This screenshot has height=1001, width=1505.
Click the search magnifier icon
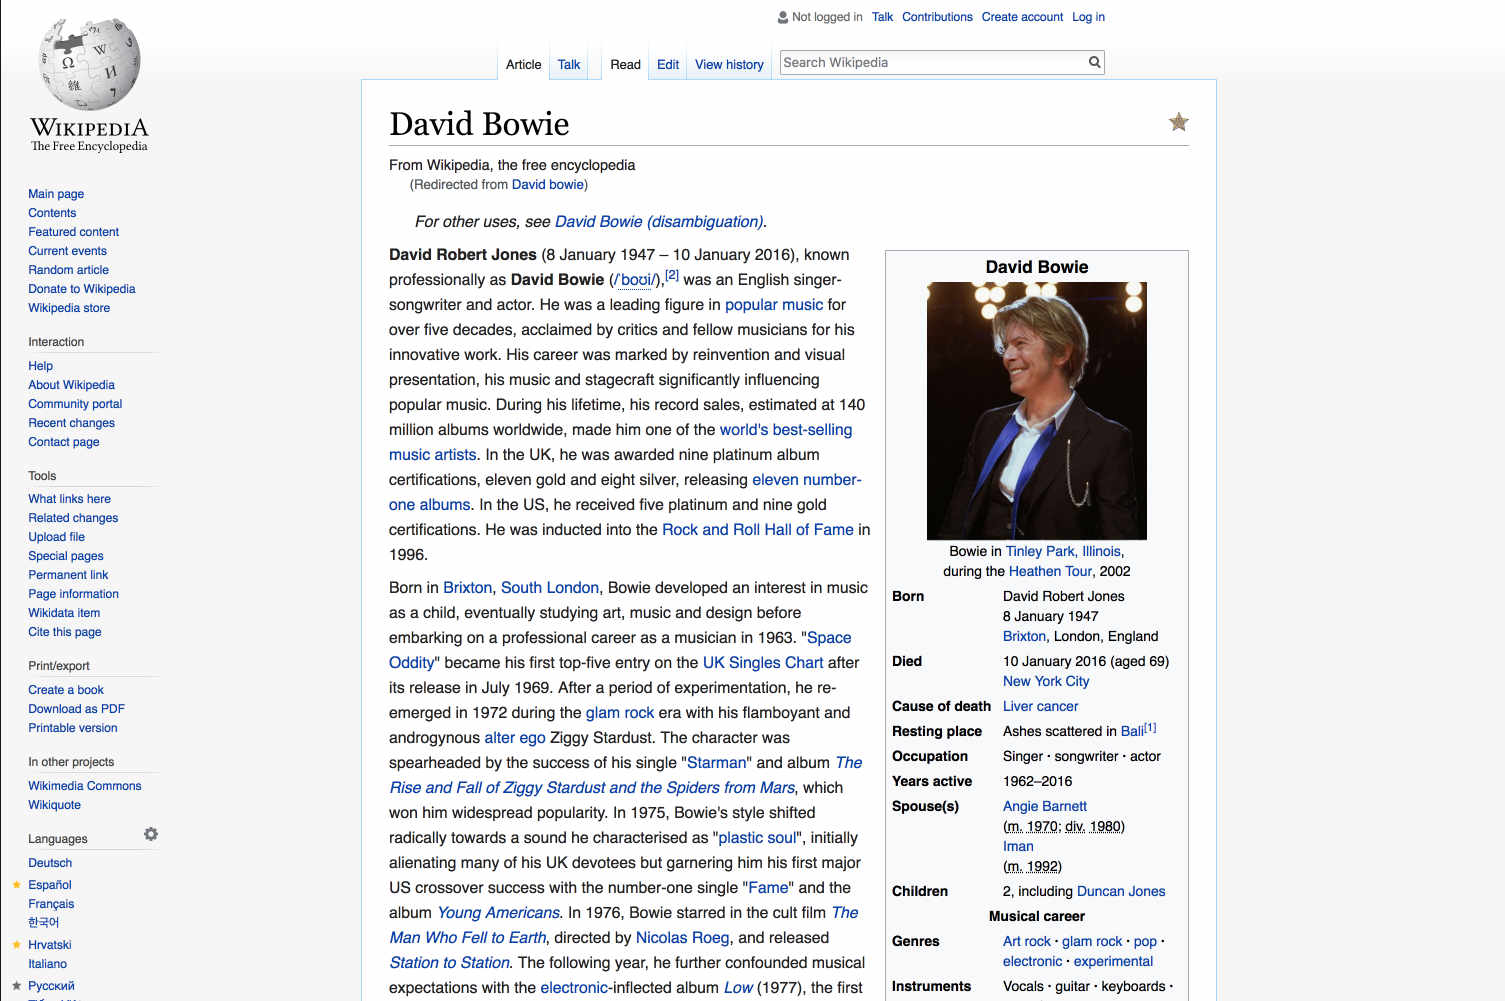click(1094, 62)
